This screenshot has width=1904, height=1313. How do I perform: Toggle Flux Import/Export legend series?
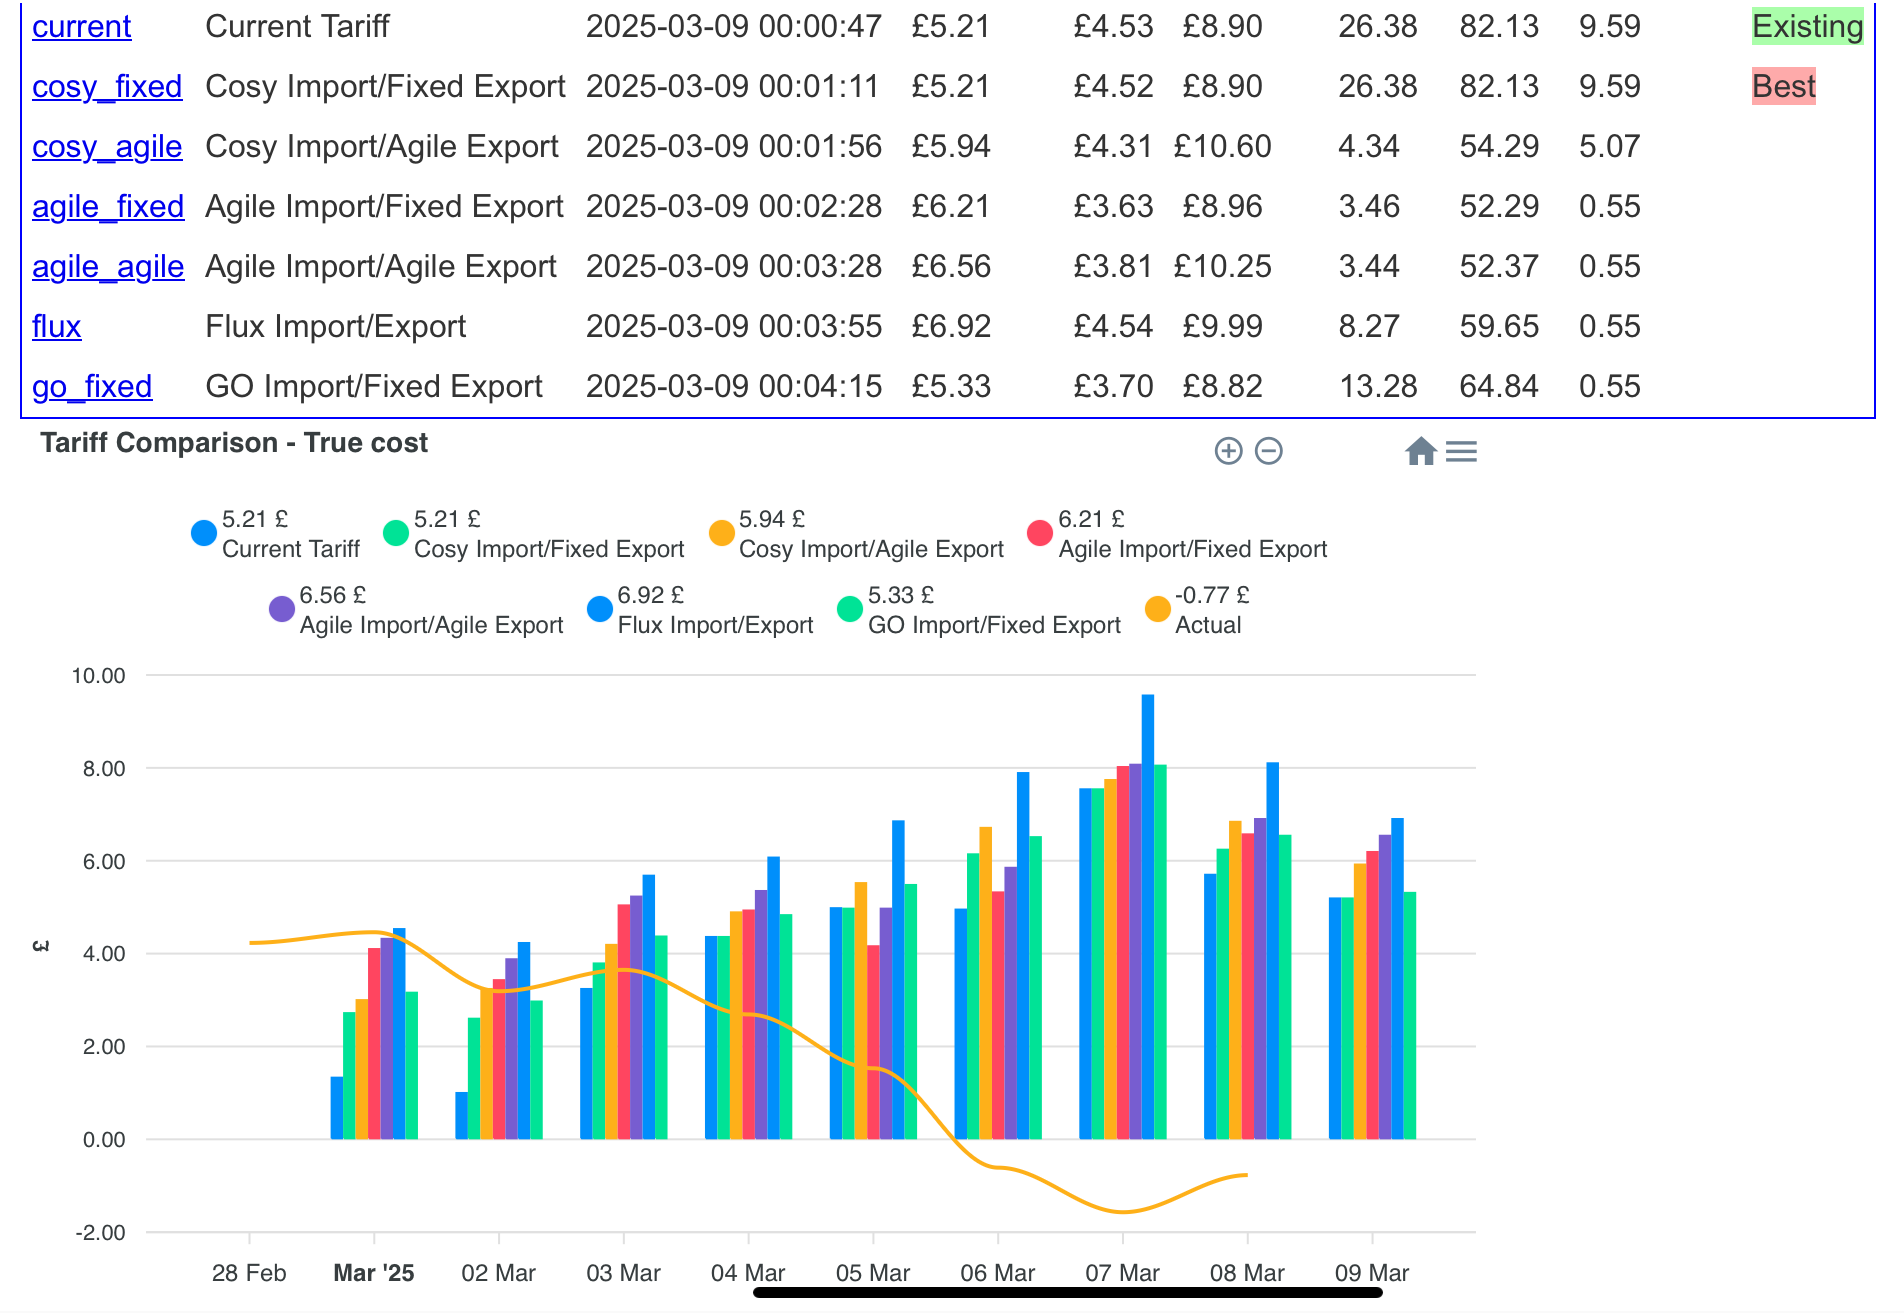(x=700, y=610)
